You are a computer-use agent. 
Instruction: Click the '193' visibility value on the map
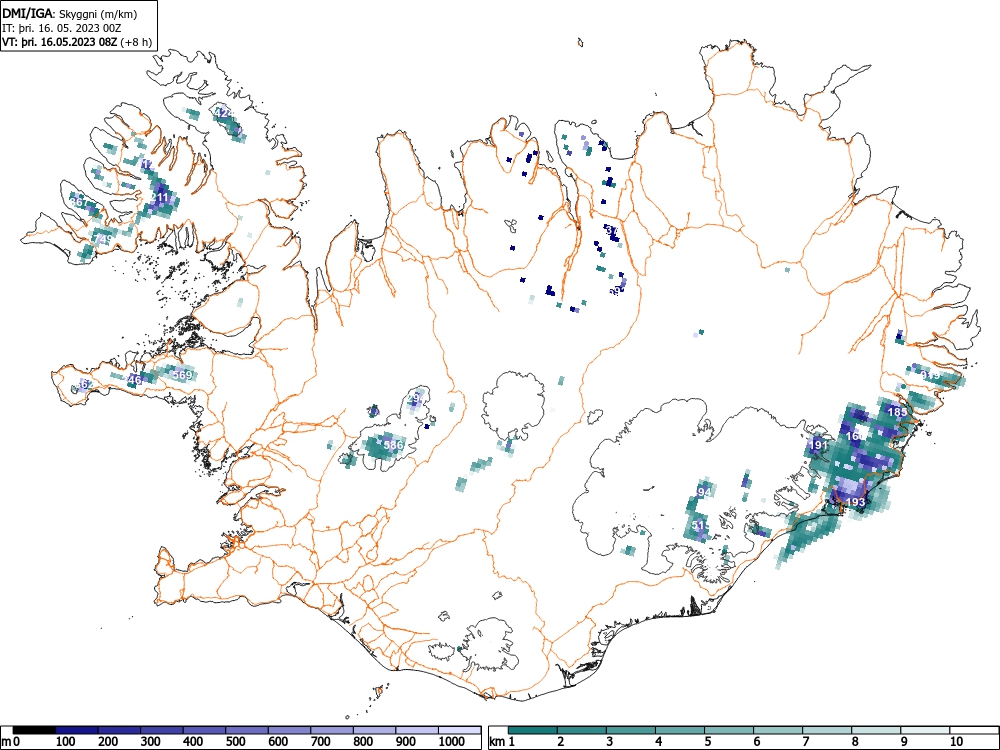855,503
